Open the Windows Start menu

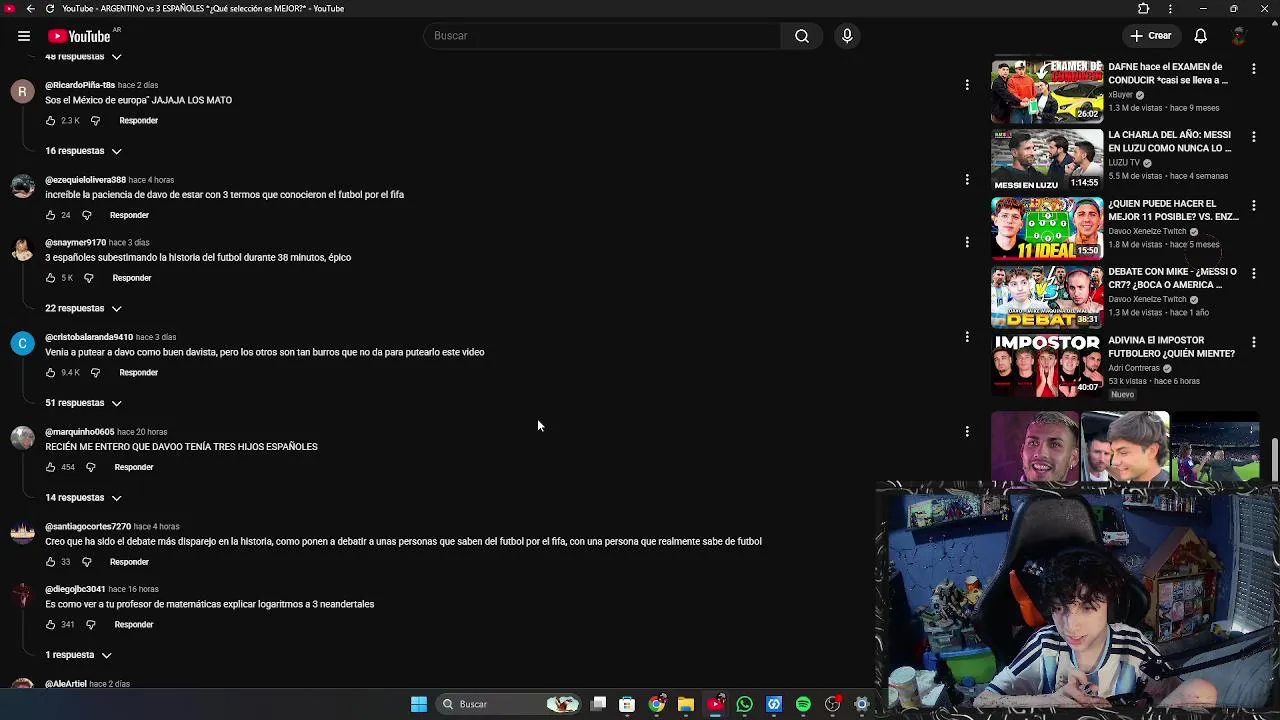419,704
